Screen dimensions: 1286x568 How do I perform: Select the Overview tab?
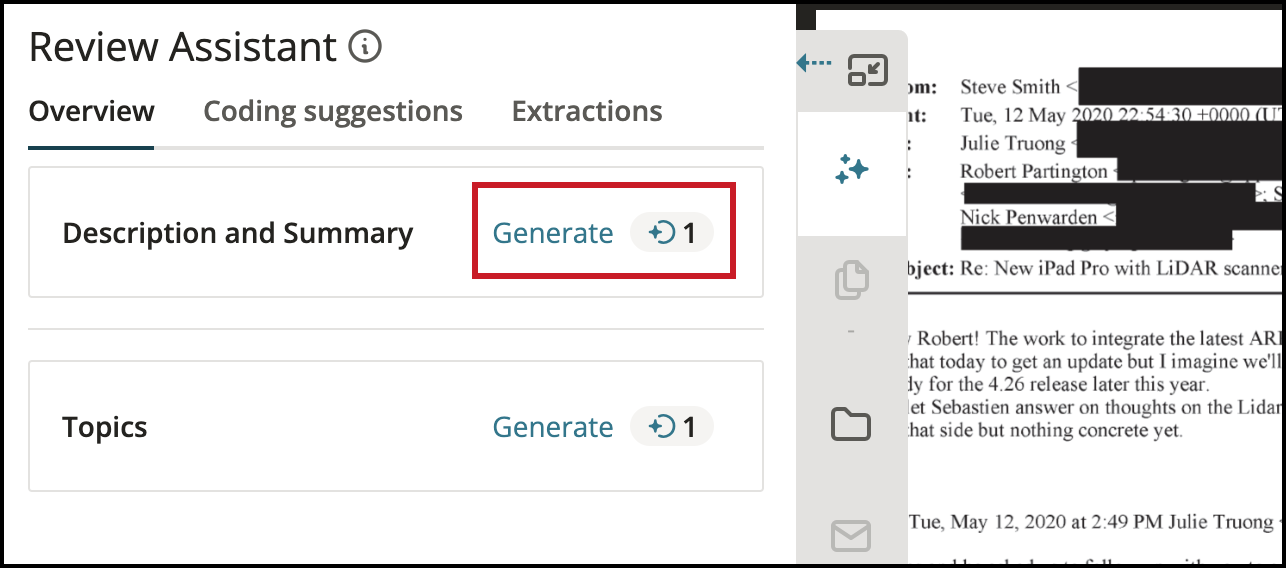(91, 111)
